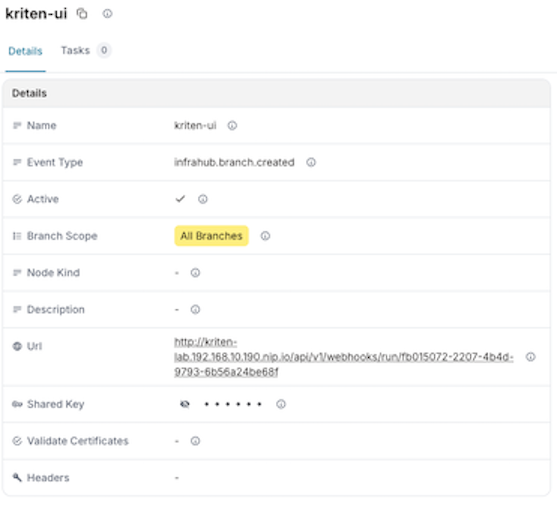Copy the kriten-ui title with the copy icon
Viewport: 557px width, 525px height.
coord(82,14)
